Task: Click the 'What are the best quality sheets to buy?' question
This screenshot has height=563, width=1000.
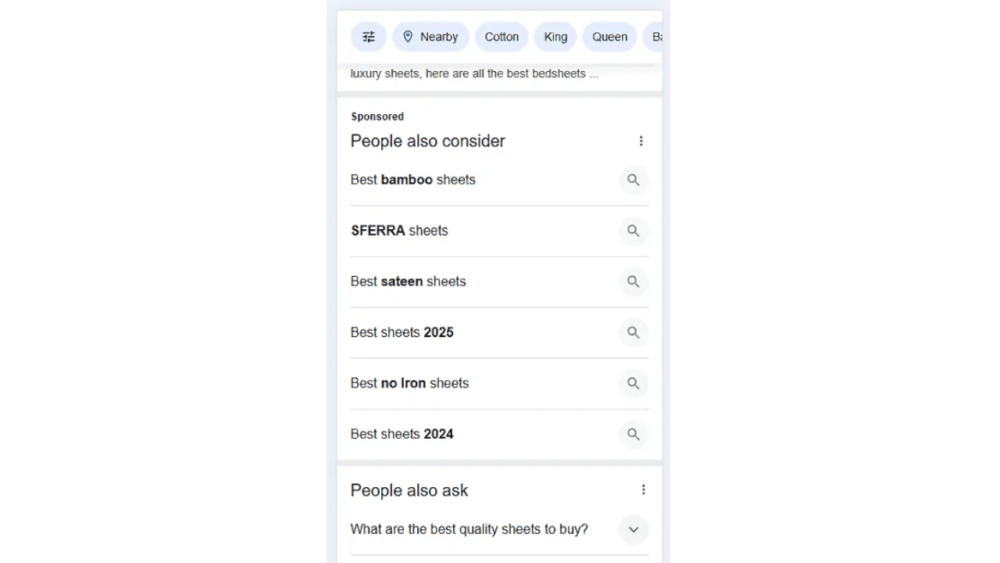Action: click(469, 529)
